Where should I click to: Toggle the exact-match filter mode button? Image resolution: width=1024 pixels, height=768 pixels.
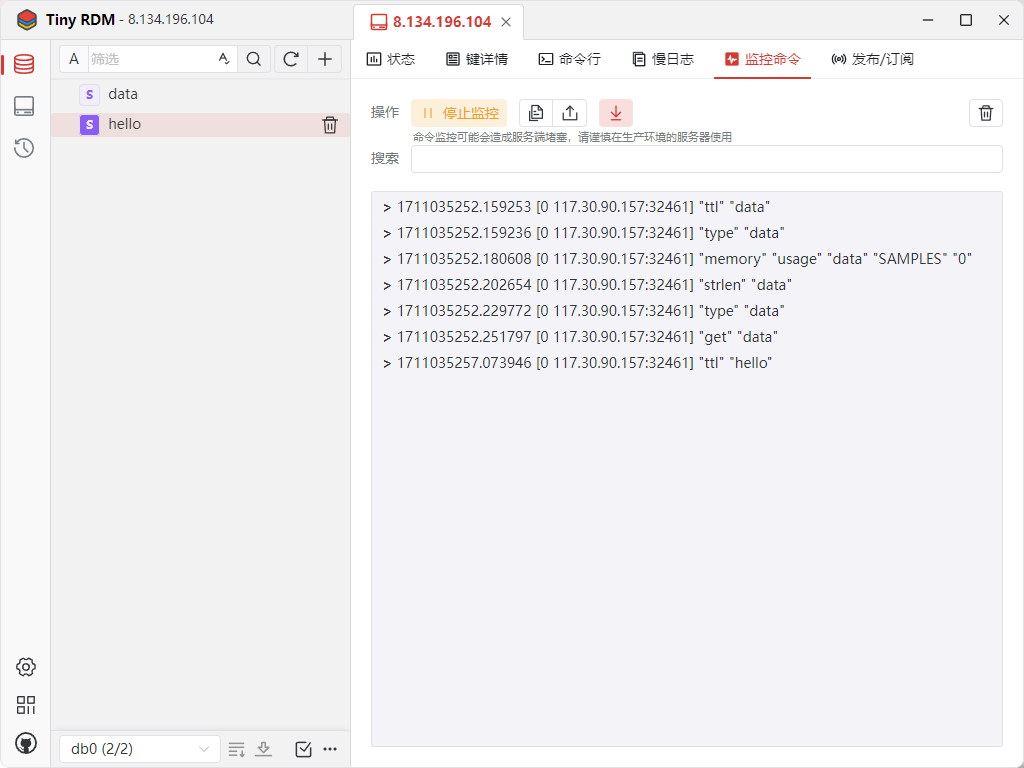[73, 59]
